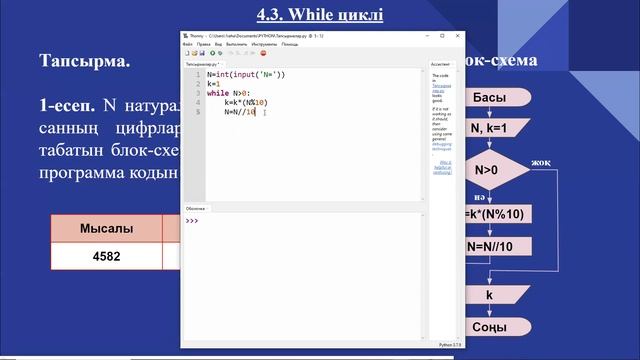The image size is (640, 360).
Task: Open the Тапсырмалар.py link in Assistant panel
Action: click(x=442, y=88)
